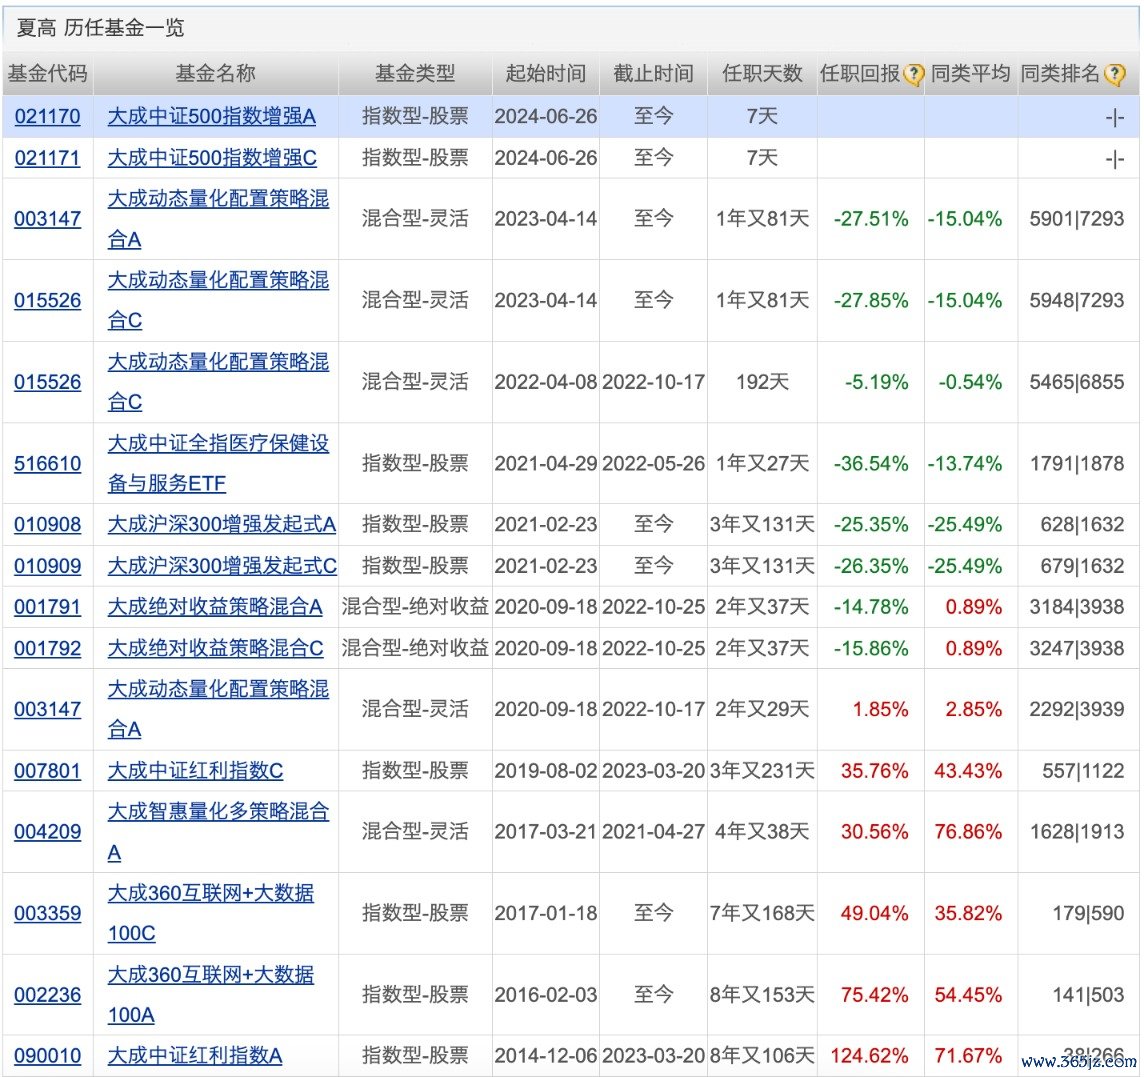Open fund code 010908

click(x=47, y=525)
